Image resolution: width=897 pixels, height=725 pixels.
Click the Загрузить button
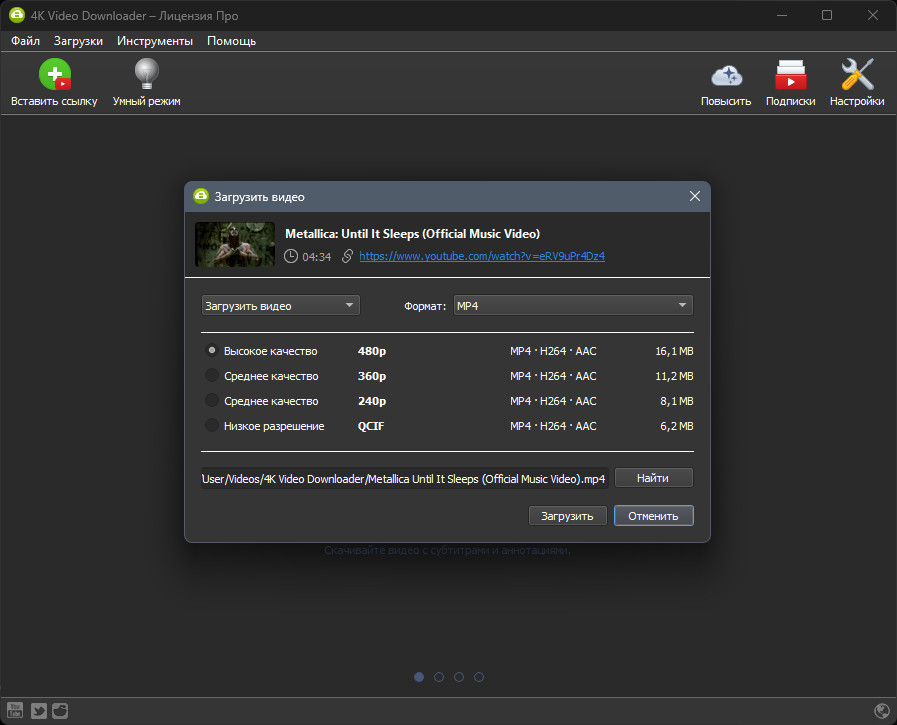point(567,516)
